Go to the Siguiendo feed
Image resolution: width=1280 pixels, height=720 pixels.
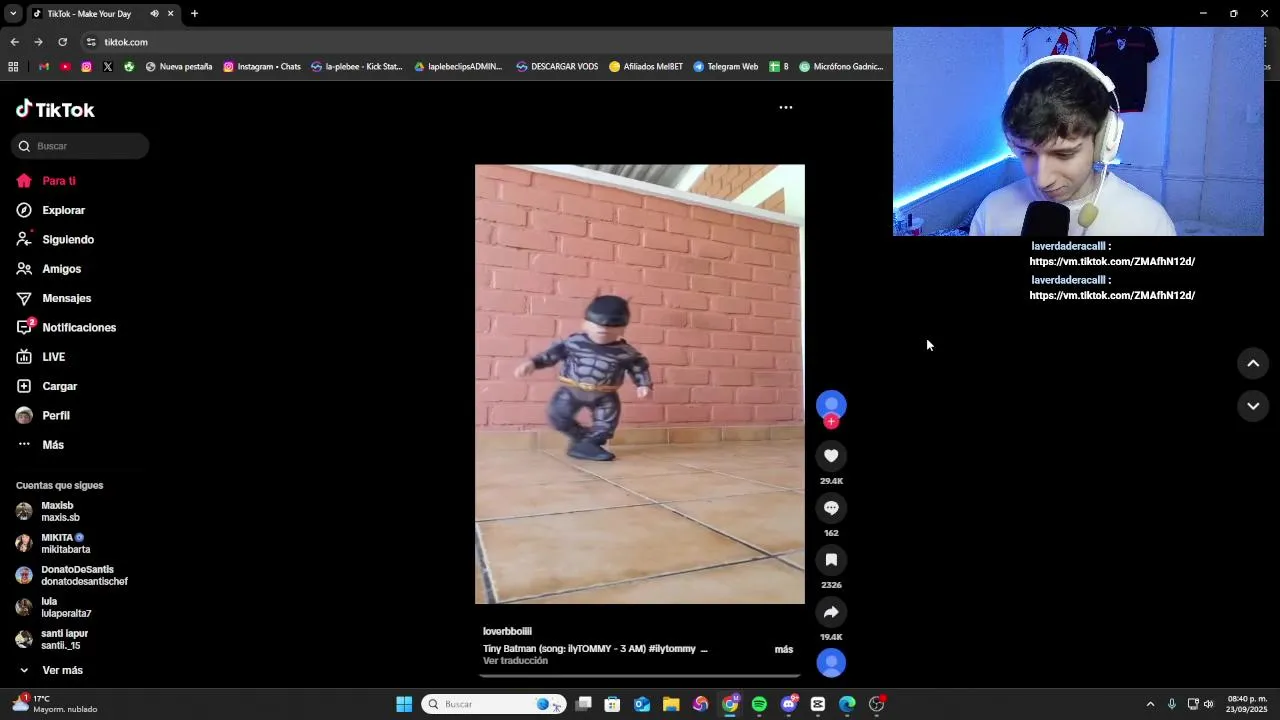(x=55, y=240)
